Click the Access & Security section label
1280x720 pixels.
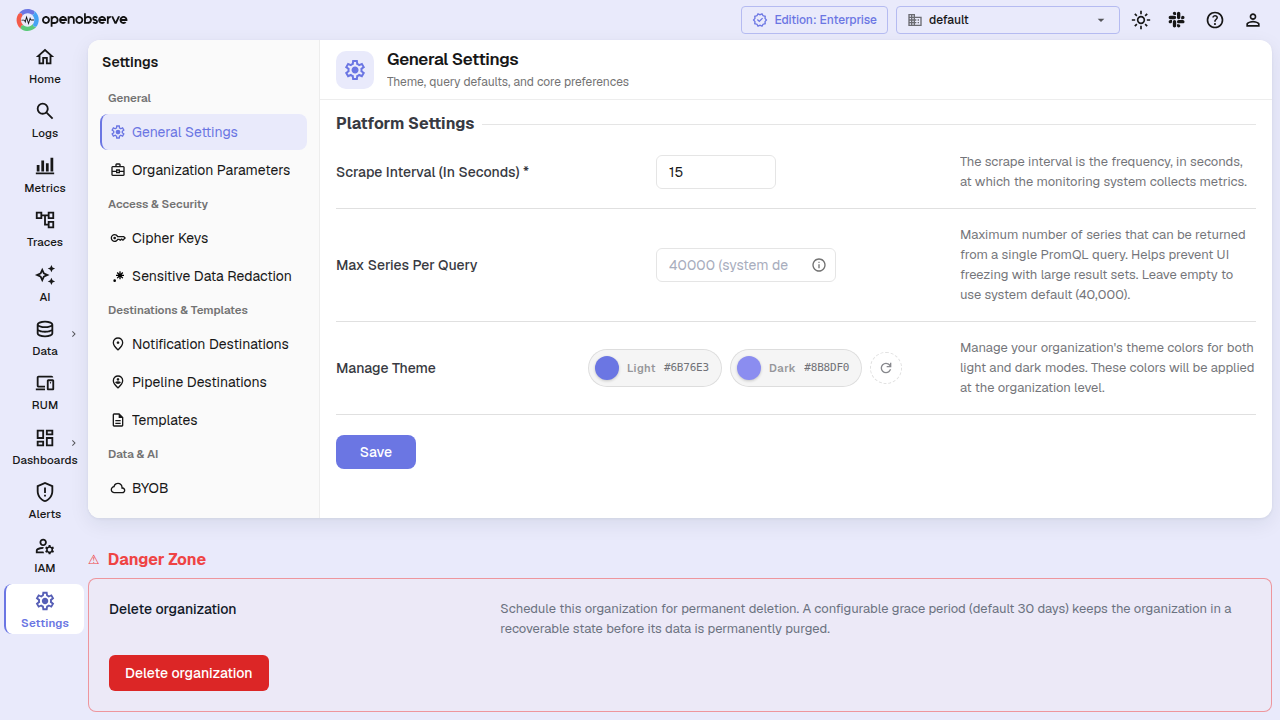tap(158, 204)
